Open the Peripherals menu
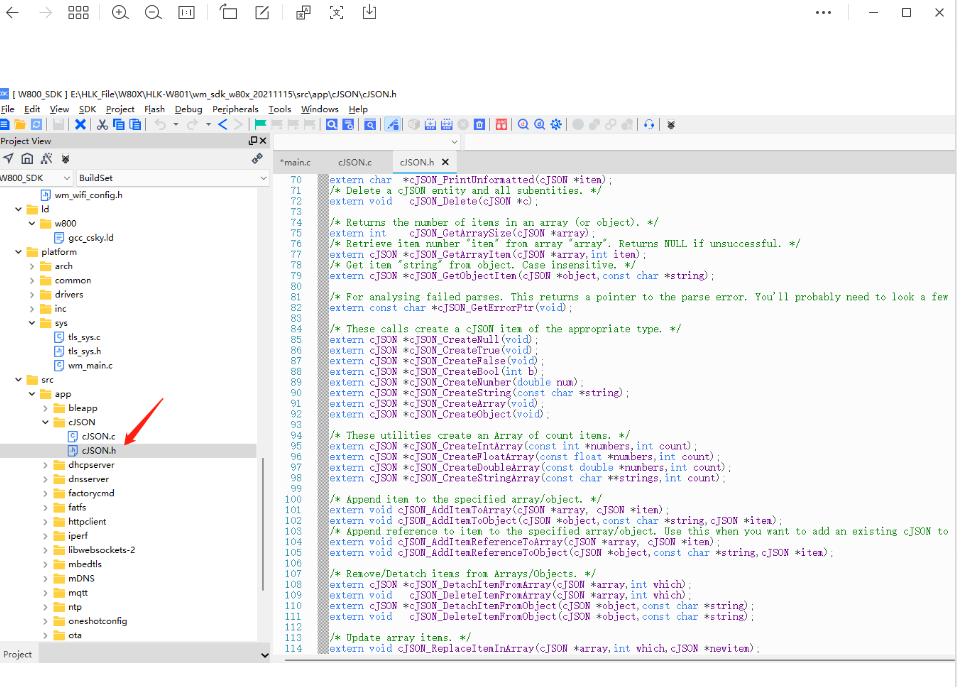Viewport: 957px width, 687px height. 235,109
